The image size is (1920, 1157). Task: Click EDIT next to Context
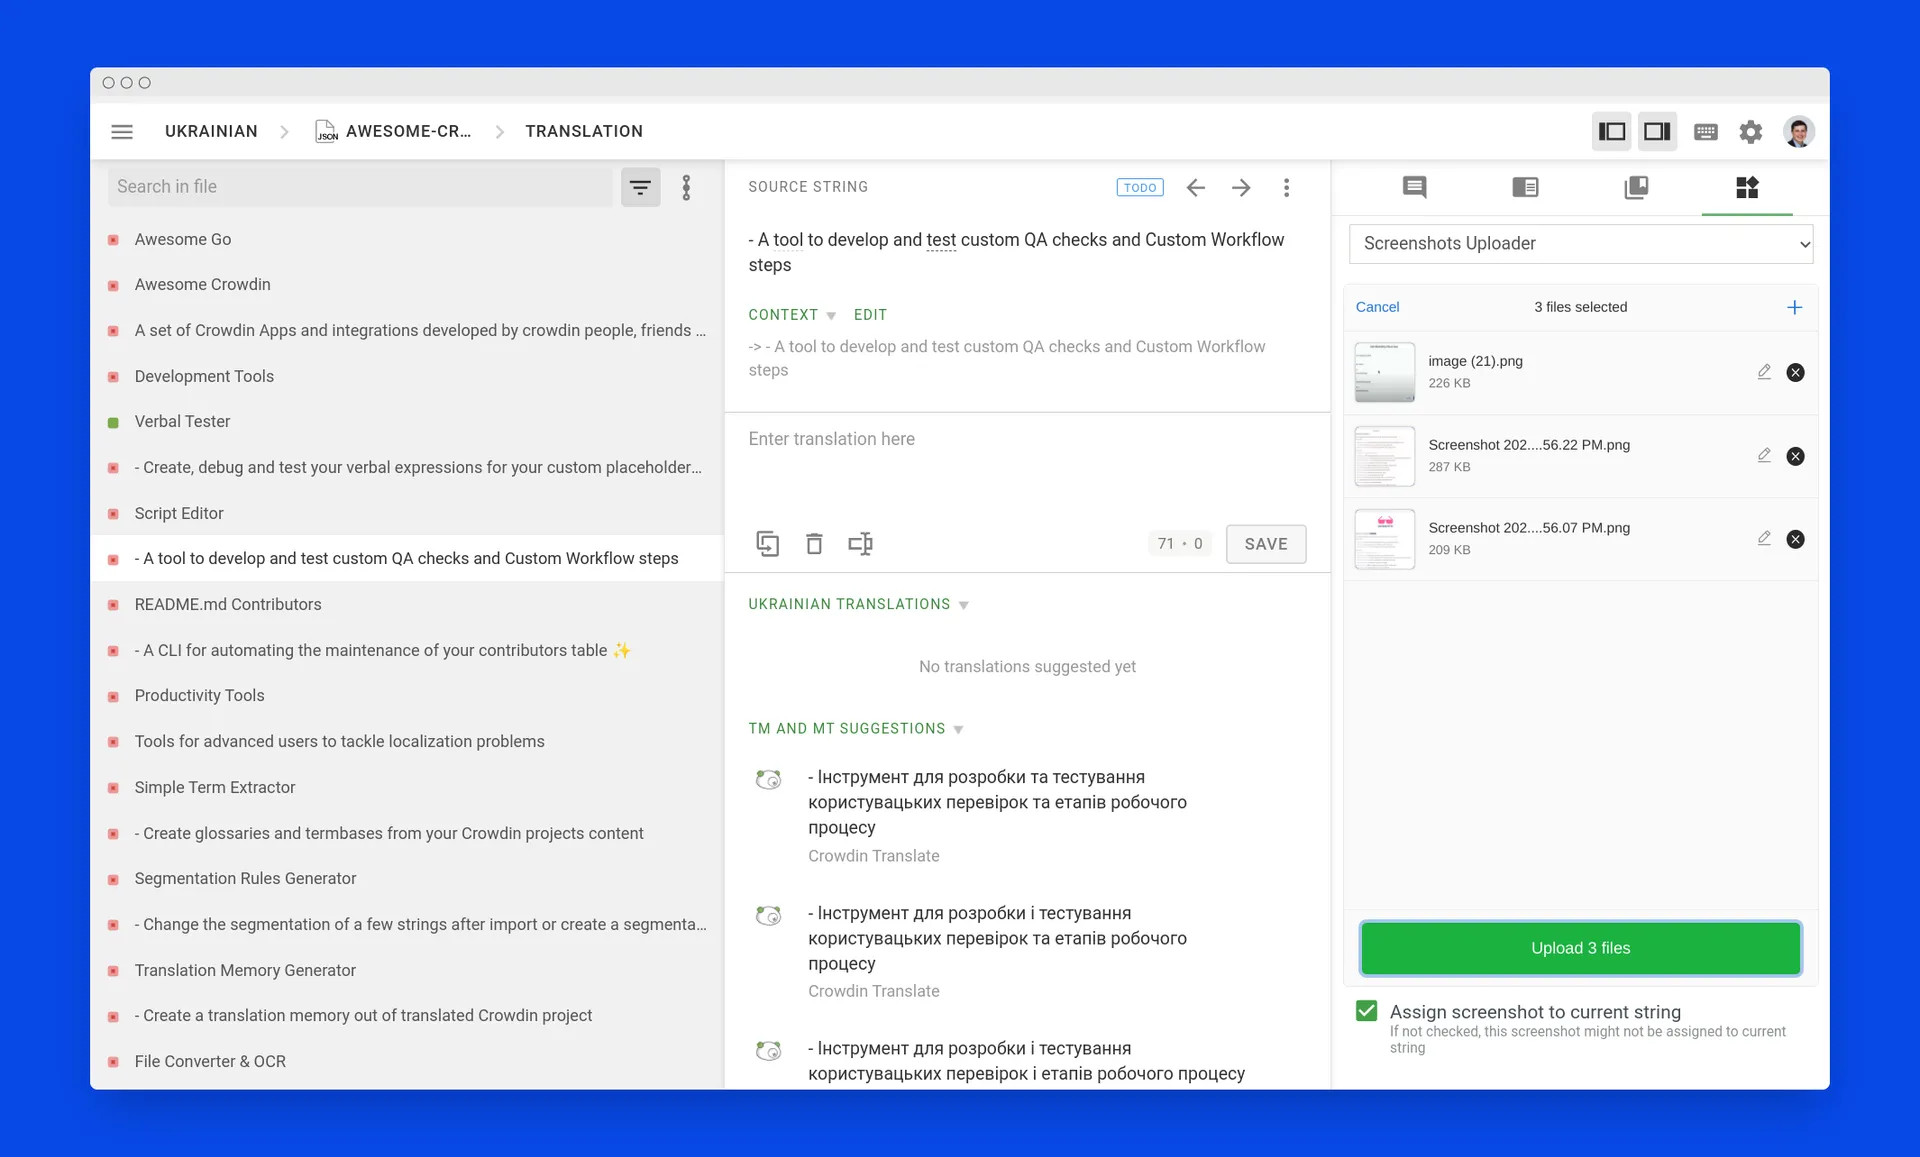click(870, 315)
